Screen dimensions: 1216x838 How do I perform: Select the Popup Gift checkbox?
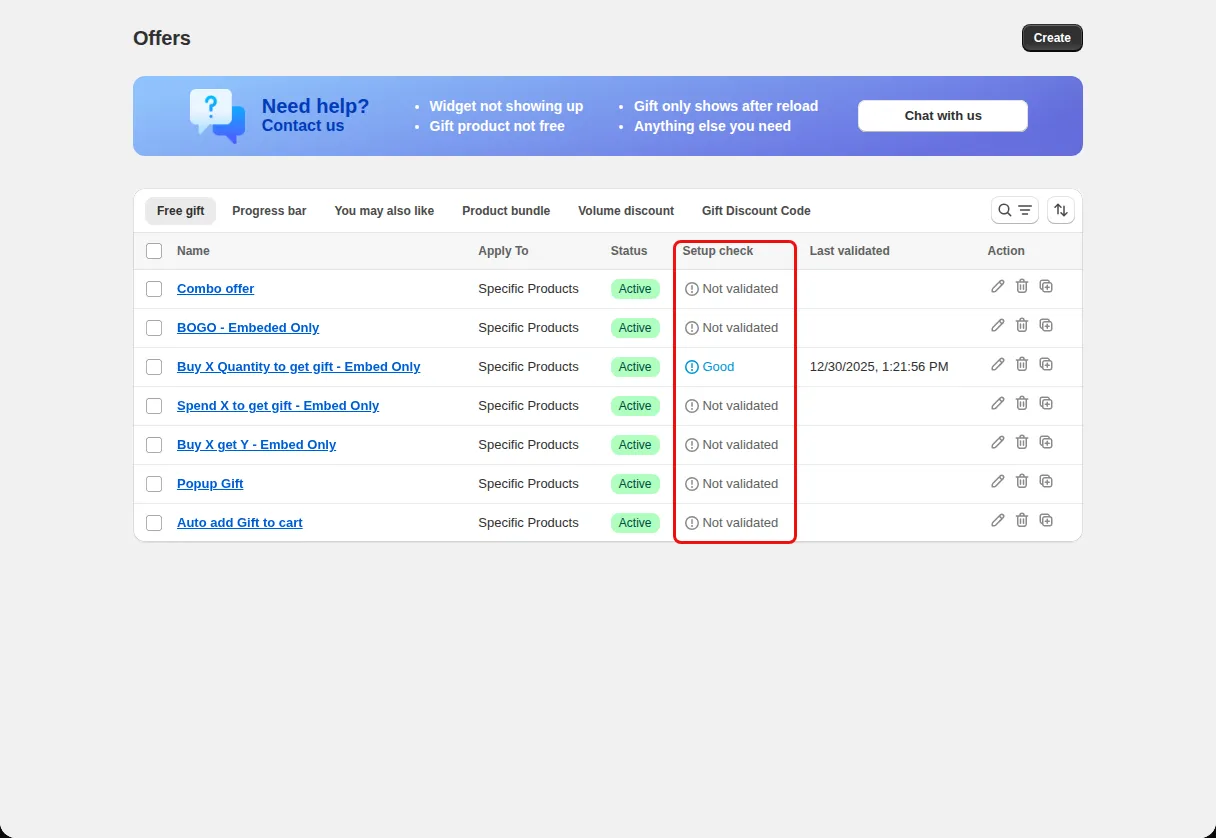click(154, 484)
